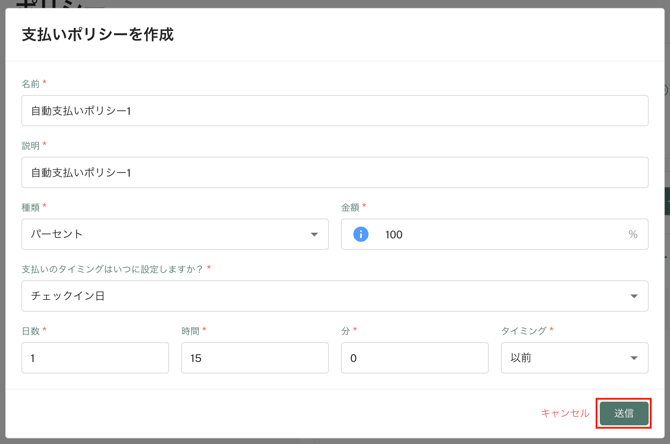This screenshot has width=670, height=444.
Task: Click the 金額 field label
Action: [x=351, y=207]
